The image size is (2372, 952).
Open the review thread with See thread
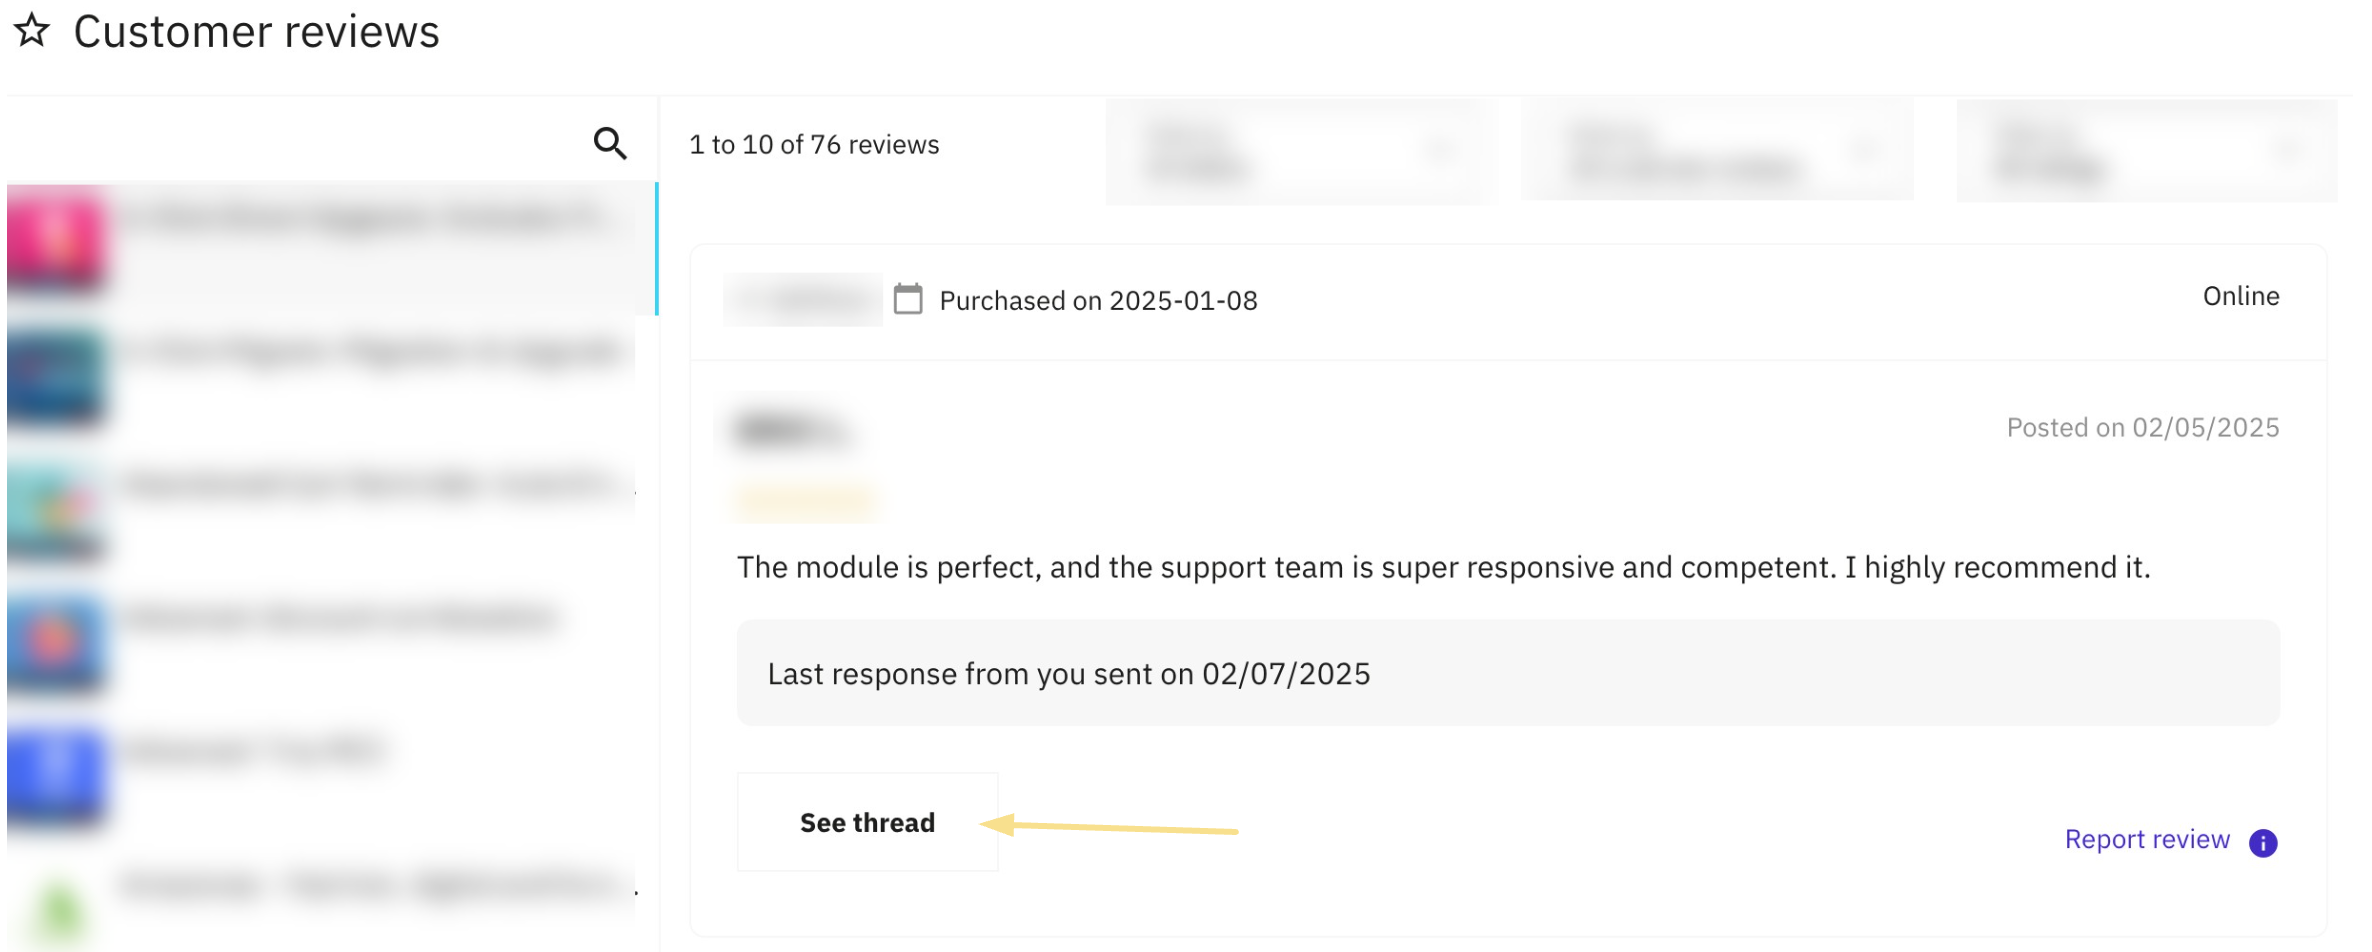click(x=867, y=822)
